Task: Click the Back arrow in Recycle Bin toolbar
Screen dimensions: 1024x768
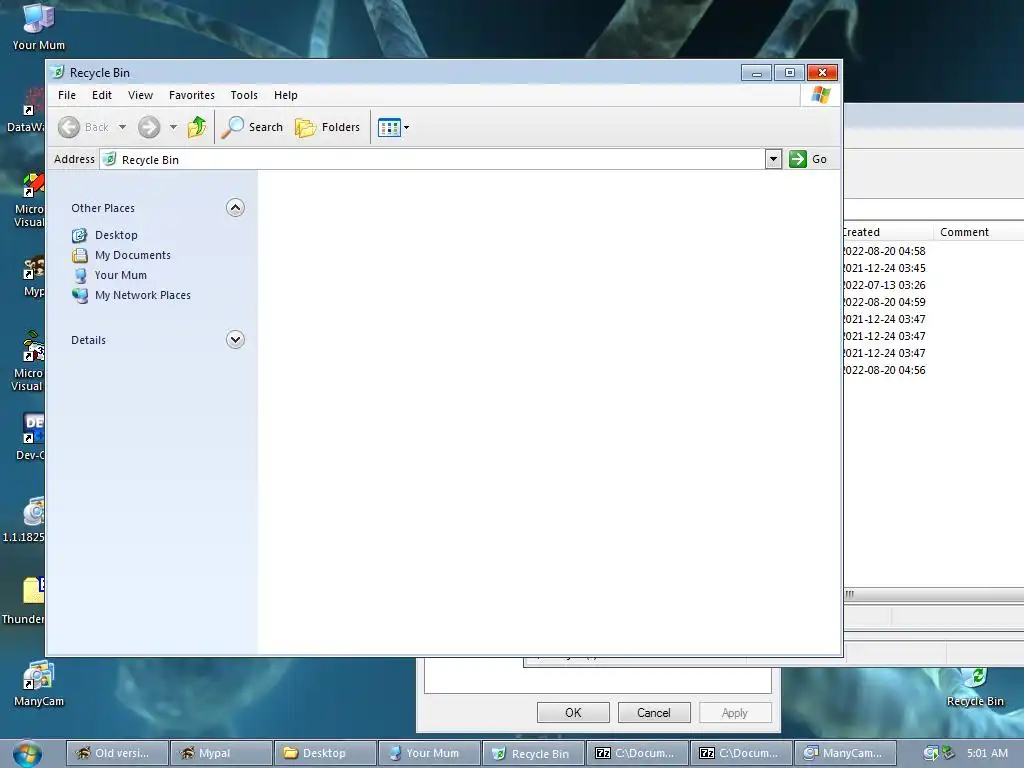Action: pos(69,127)
